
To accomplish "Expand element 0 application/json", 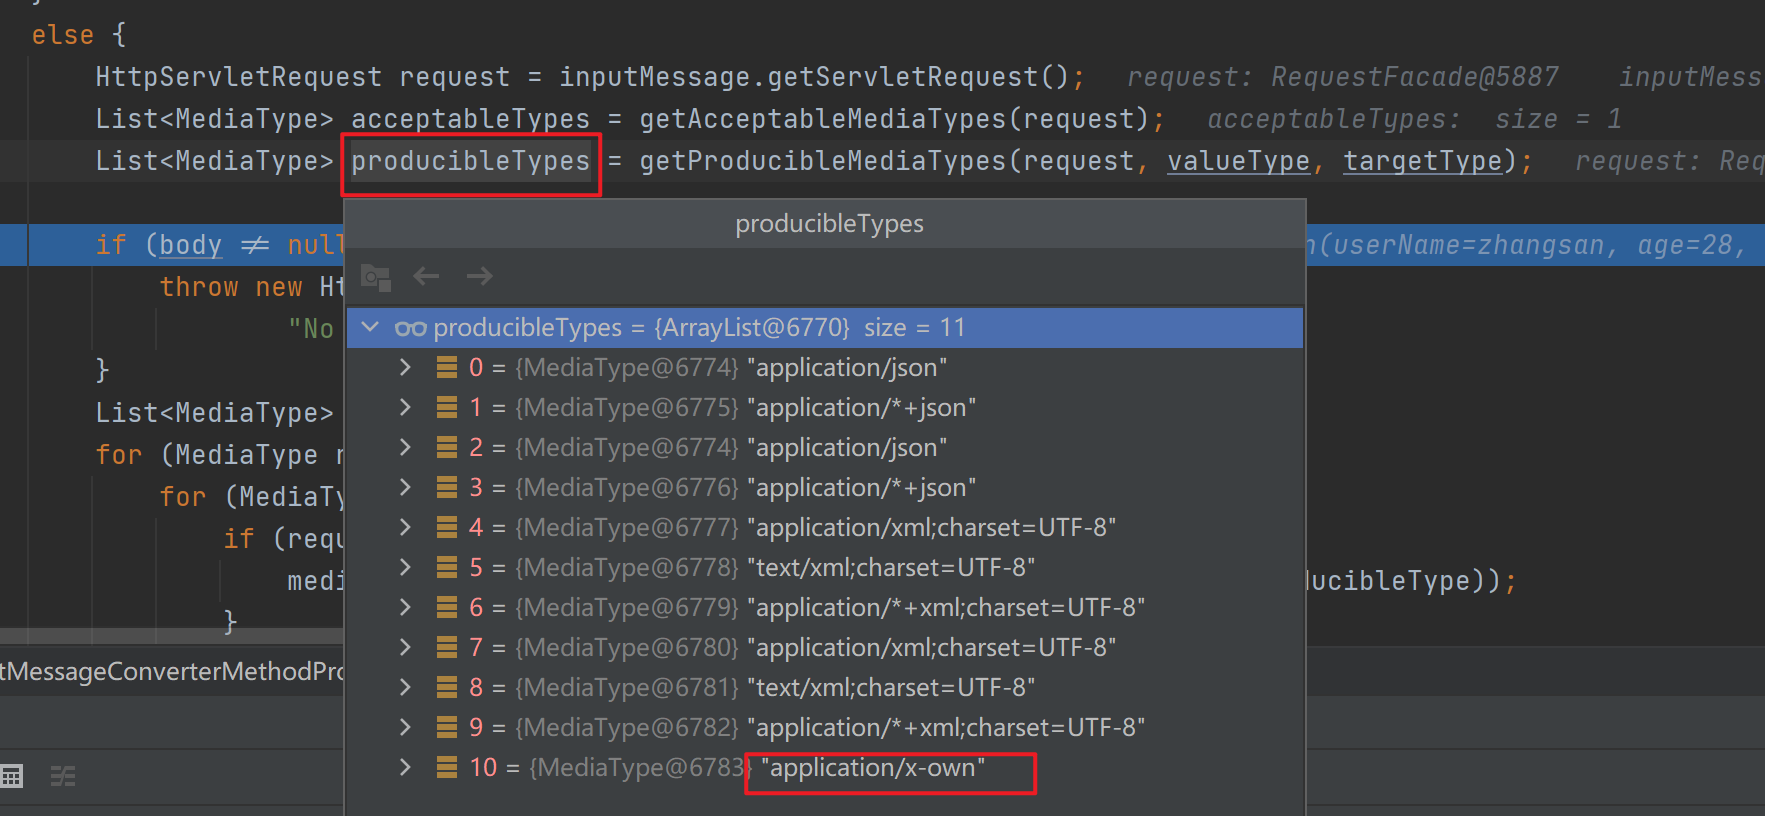I will pyautogui.click(x=405, y=368).
